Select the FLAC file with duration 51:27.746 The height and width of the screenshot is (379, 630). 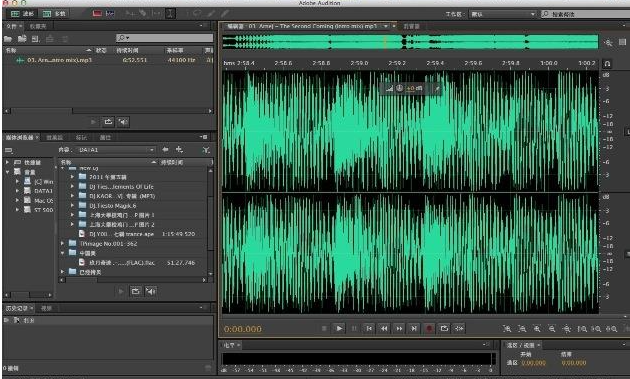(134, 262)
